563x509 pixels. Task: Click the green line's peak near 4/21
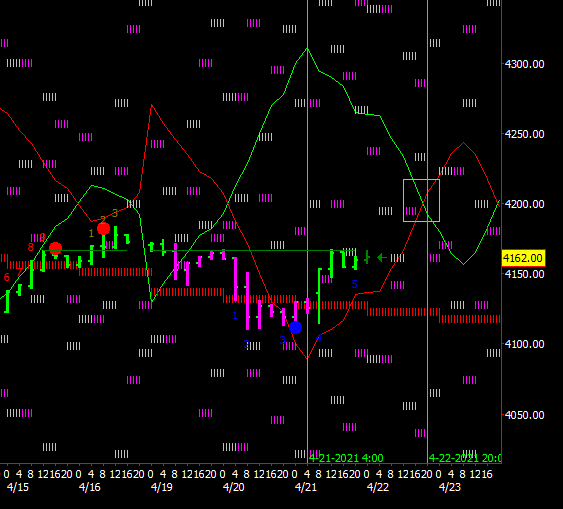pyautogui.click(x=307, y=48)
